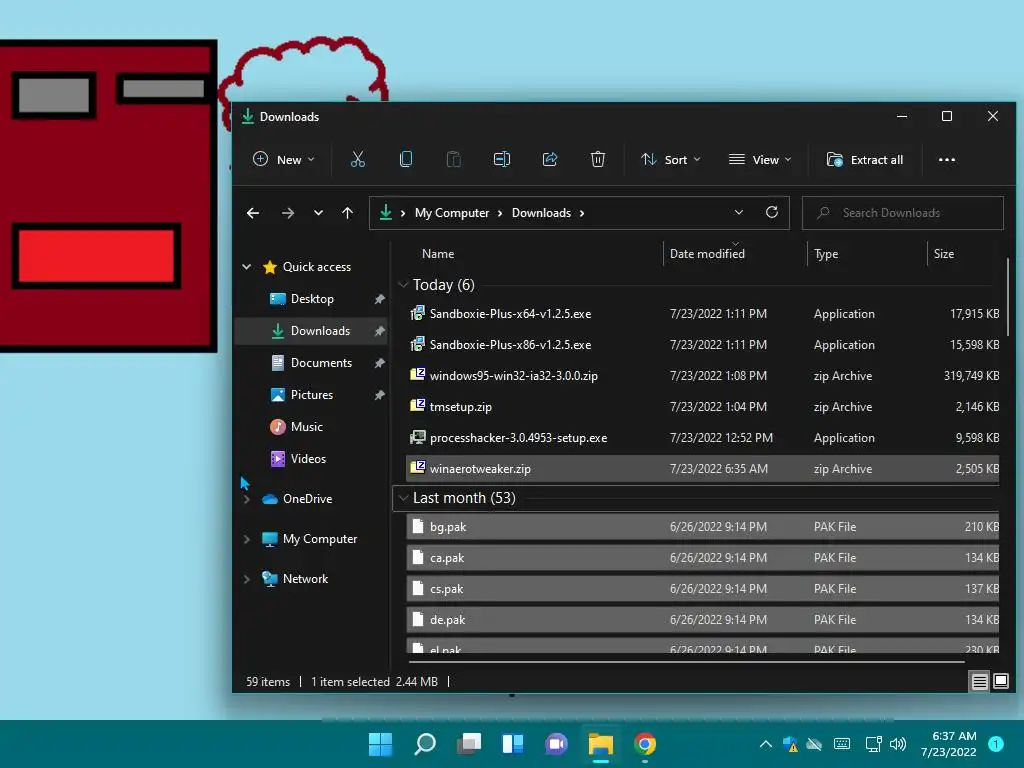
Task: Select the de.pak file
Action: (x=703, y=620)
